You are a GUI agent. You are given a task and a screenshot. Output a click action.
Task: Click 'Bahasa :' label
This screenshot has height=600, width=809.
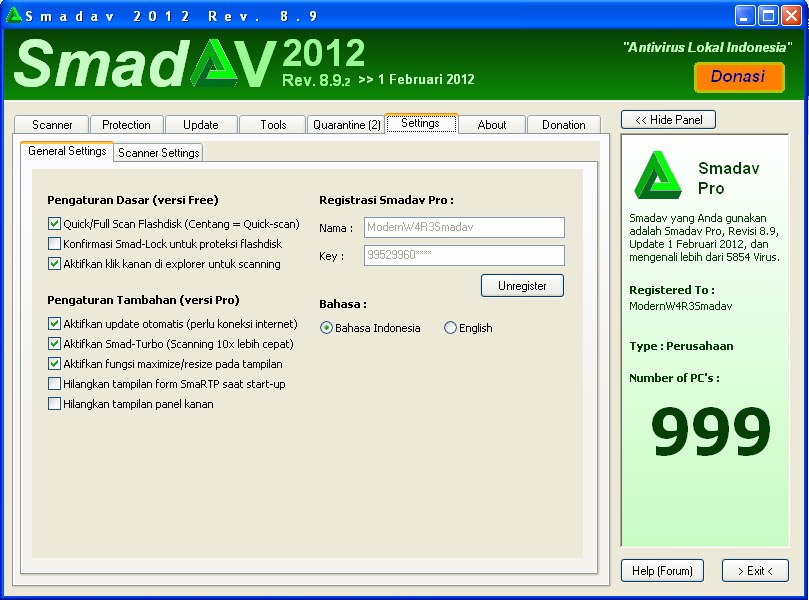tap(343, 304)
